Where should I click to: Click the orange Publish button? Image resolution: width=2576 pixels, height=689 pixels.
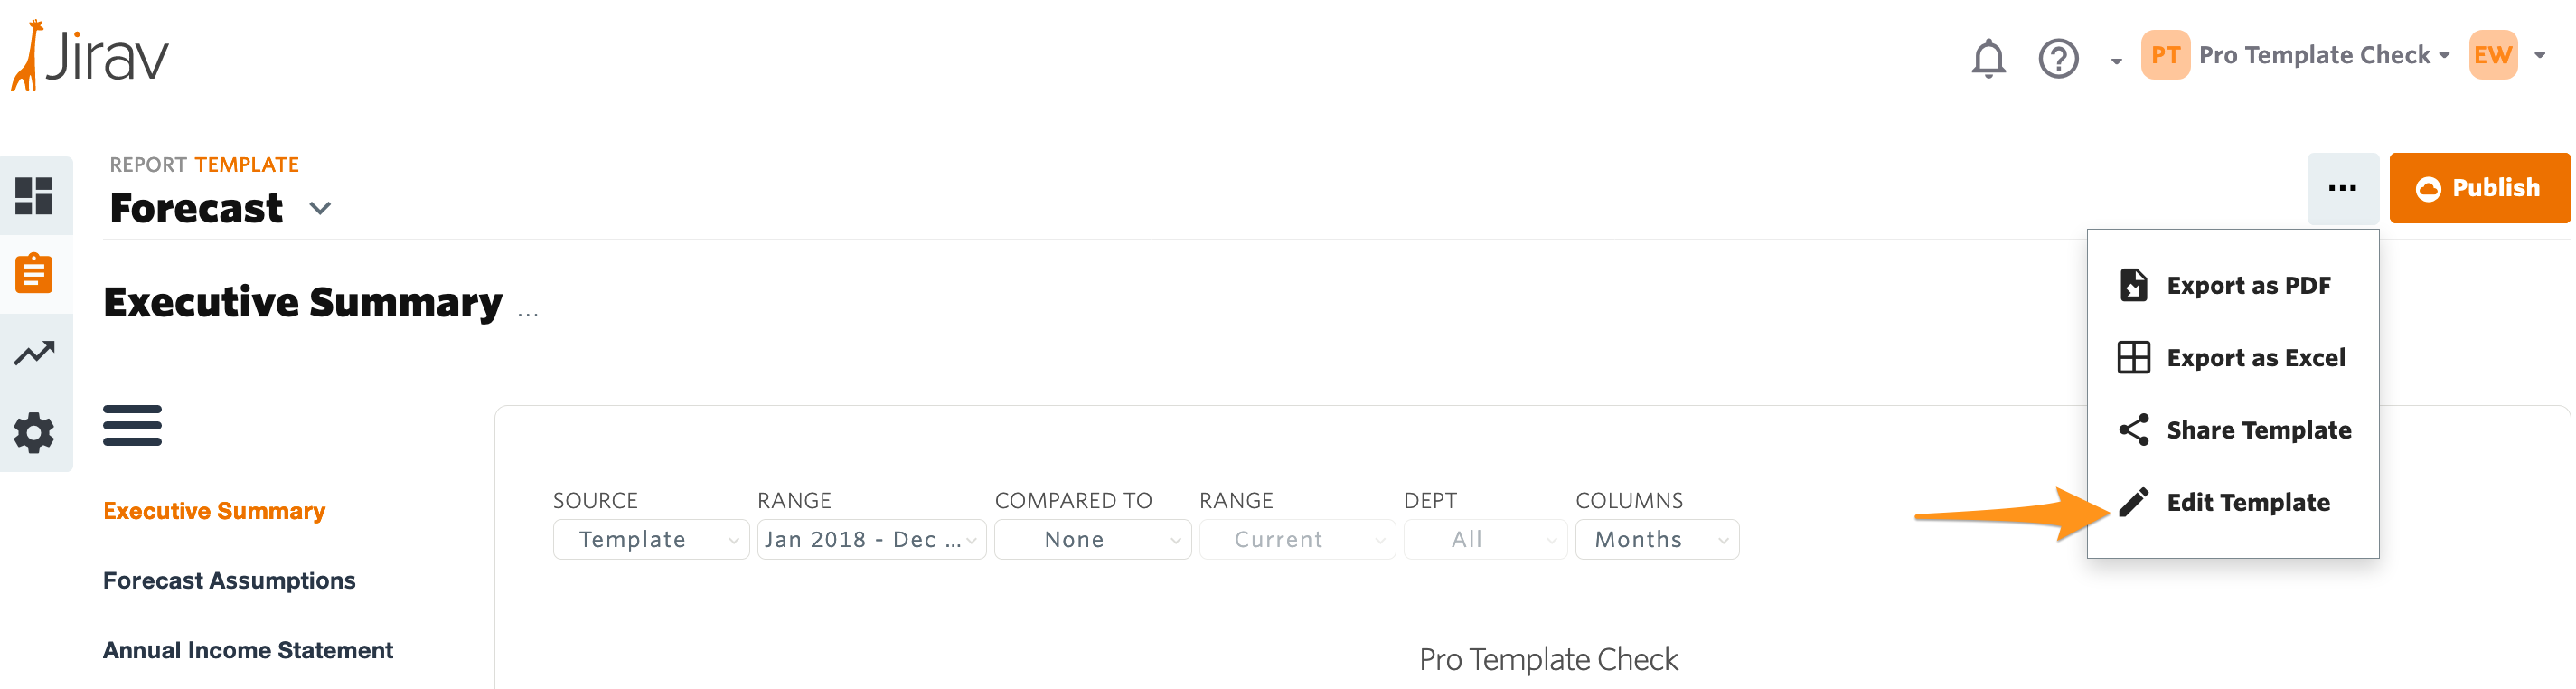click(2478, 188)
